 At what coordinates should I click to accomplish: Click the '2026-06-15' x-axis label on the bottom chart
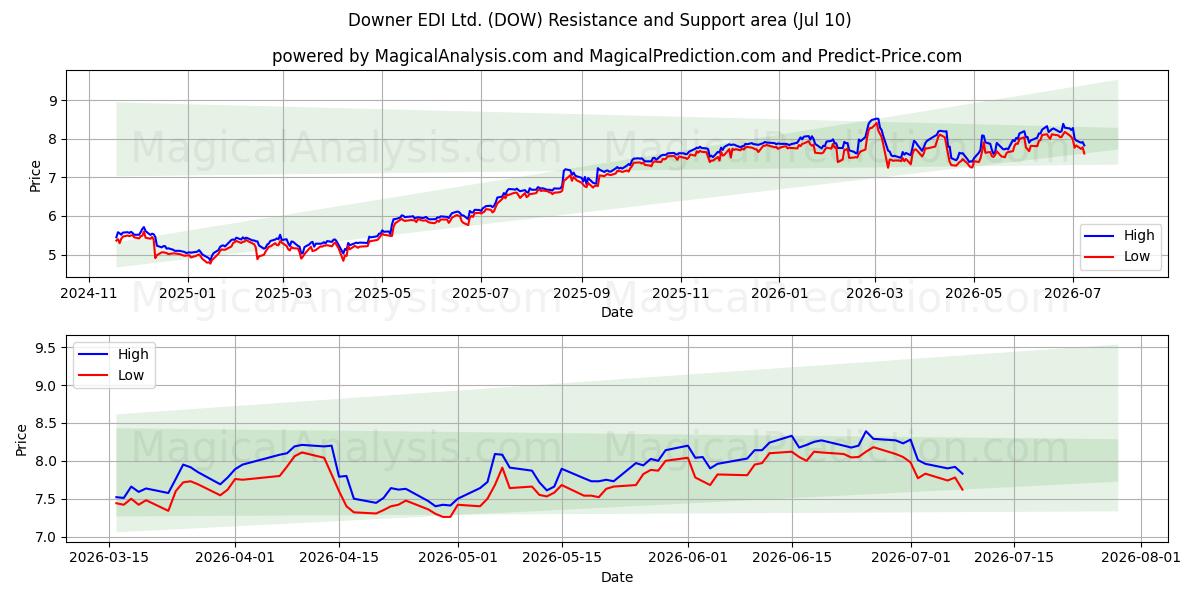792,558
